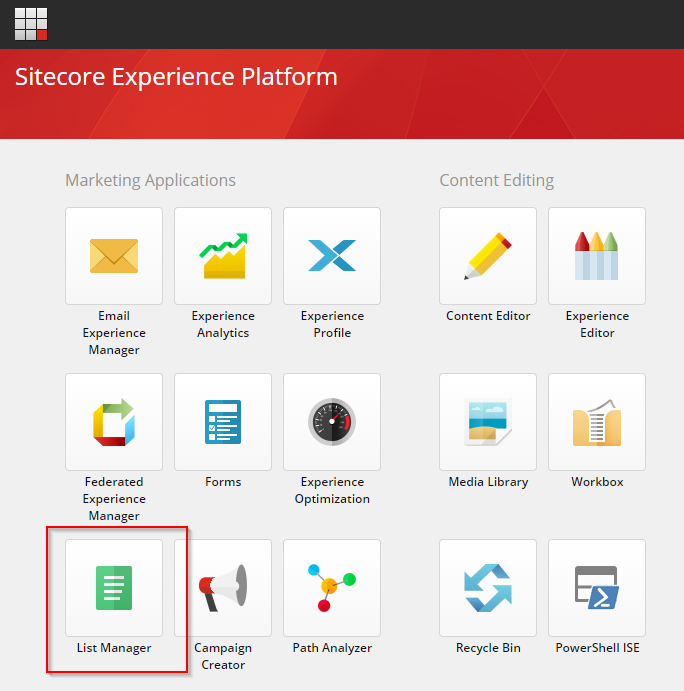The width and height of the screenshot is (684, 691).
Task: Open the Workbox folder tile
Action: [597, 422]
